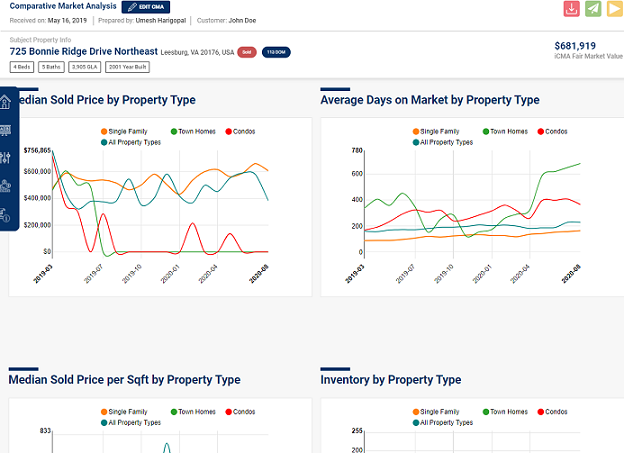
Task: Toggle Town Homes in Inventory chart legend
Action: (505, 412)
